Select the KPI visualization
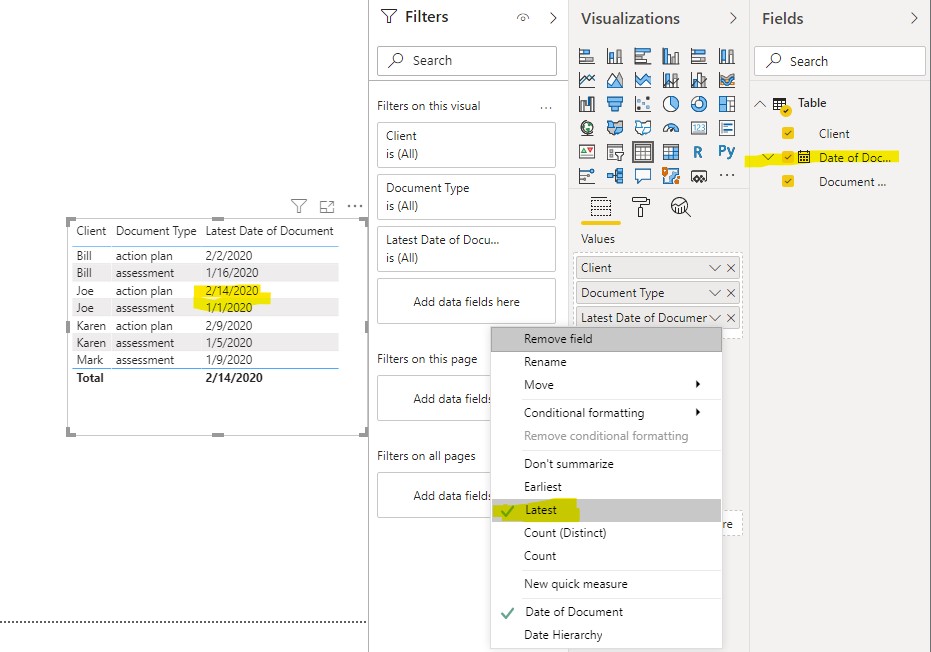Viewport: 931px width, 652px height. (x=587, y=152)
